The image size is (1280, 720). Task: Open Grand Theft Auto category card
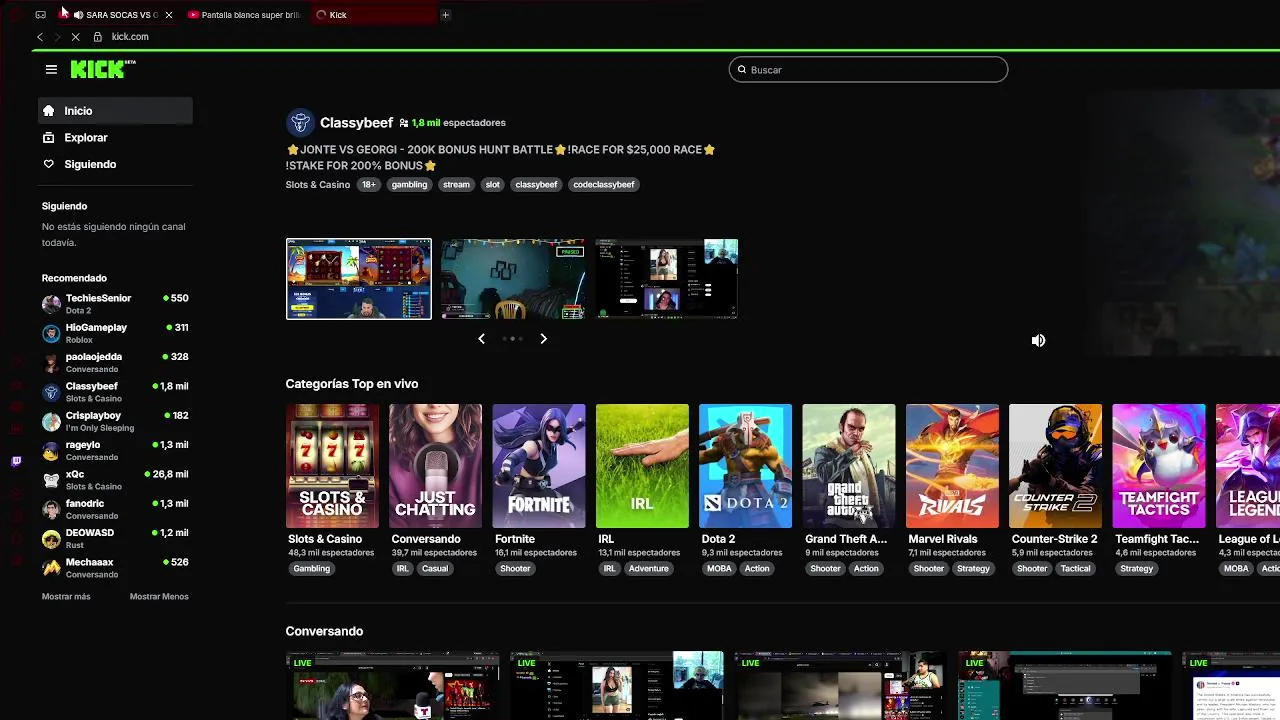coord(849,466)
